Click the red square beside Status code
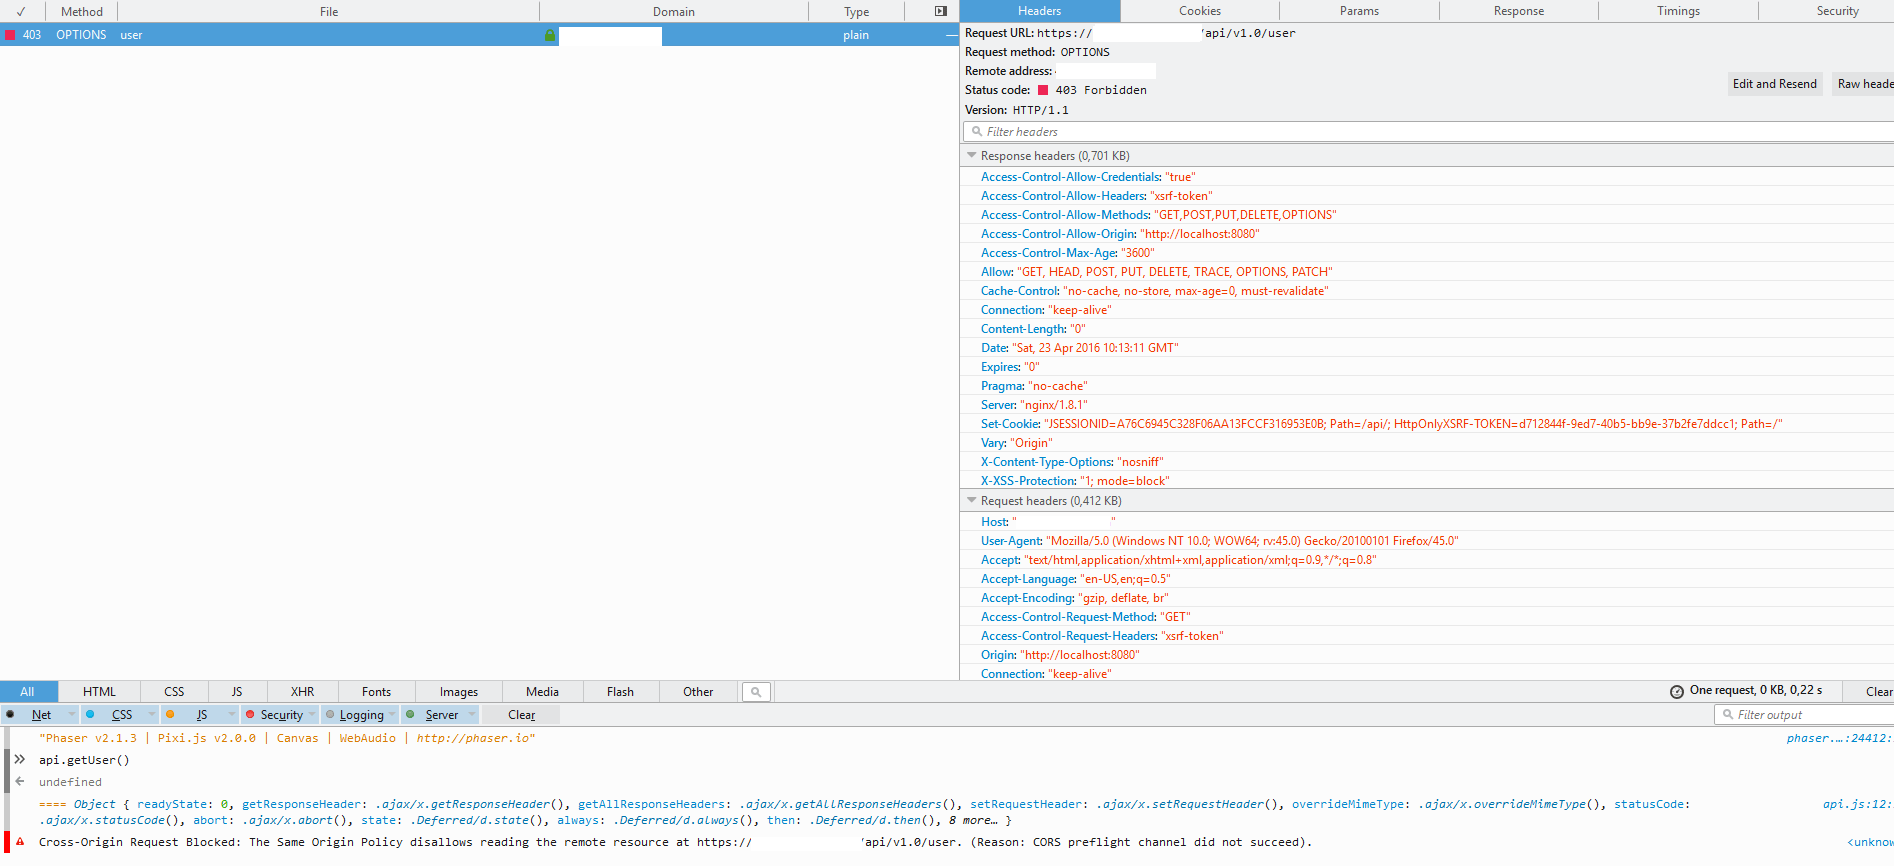 coord(1043,90)
